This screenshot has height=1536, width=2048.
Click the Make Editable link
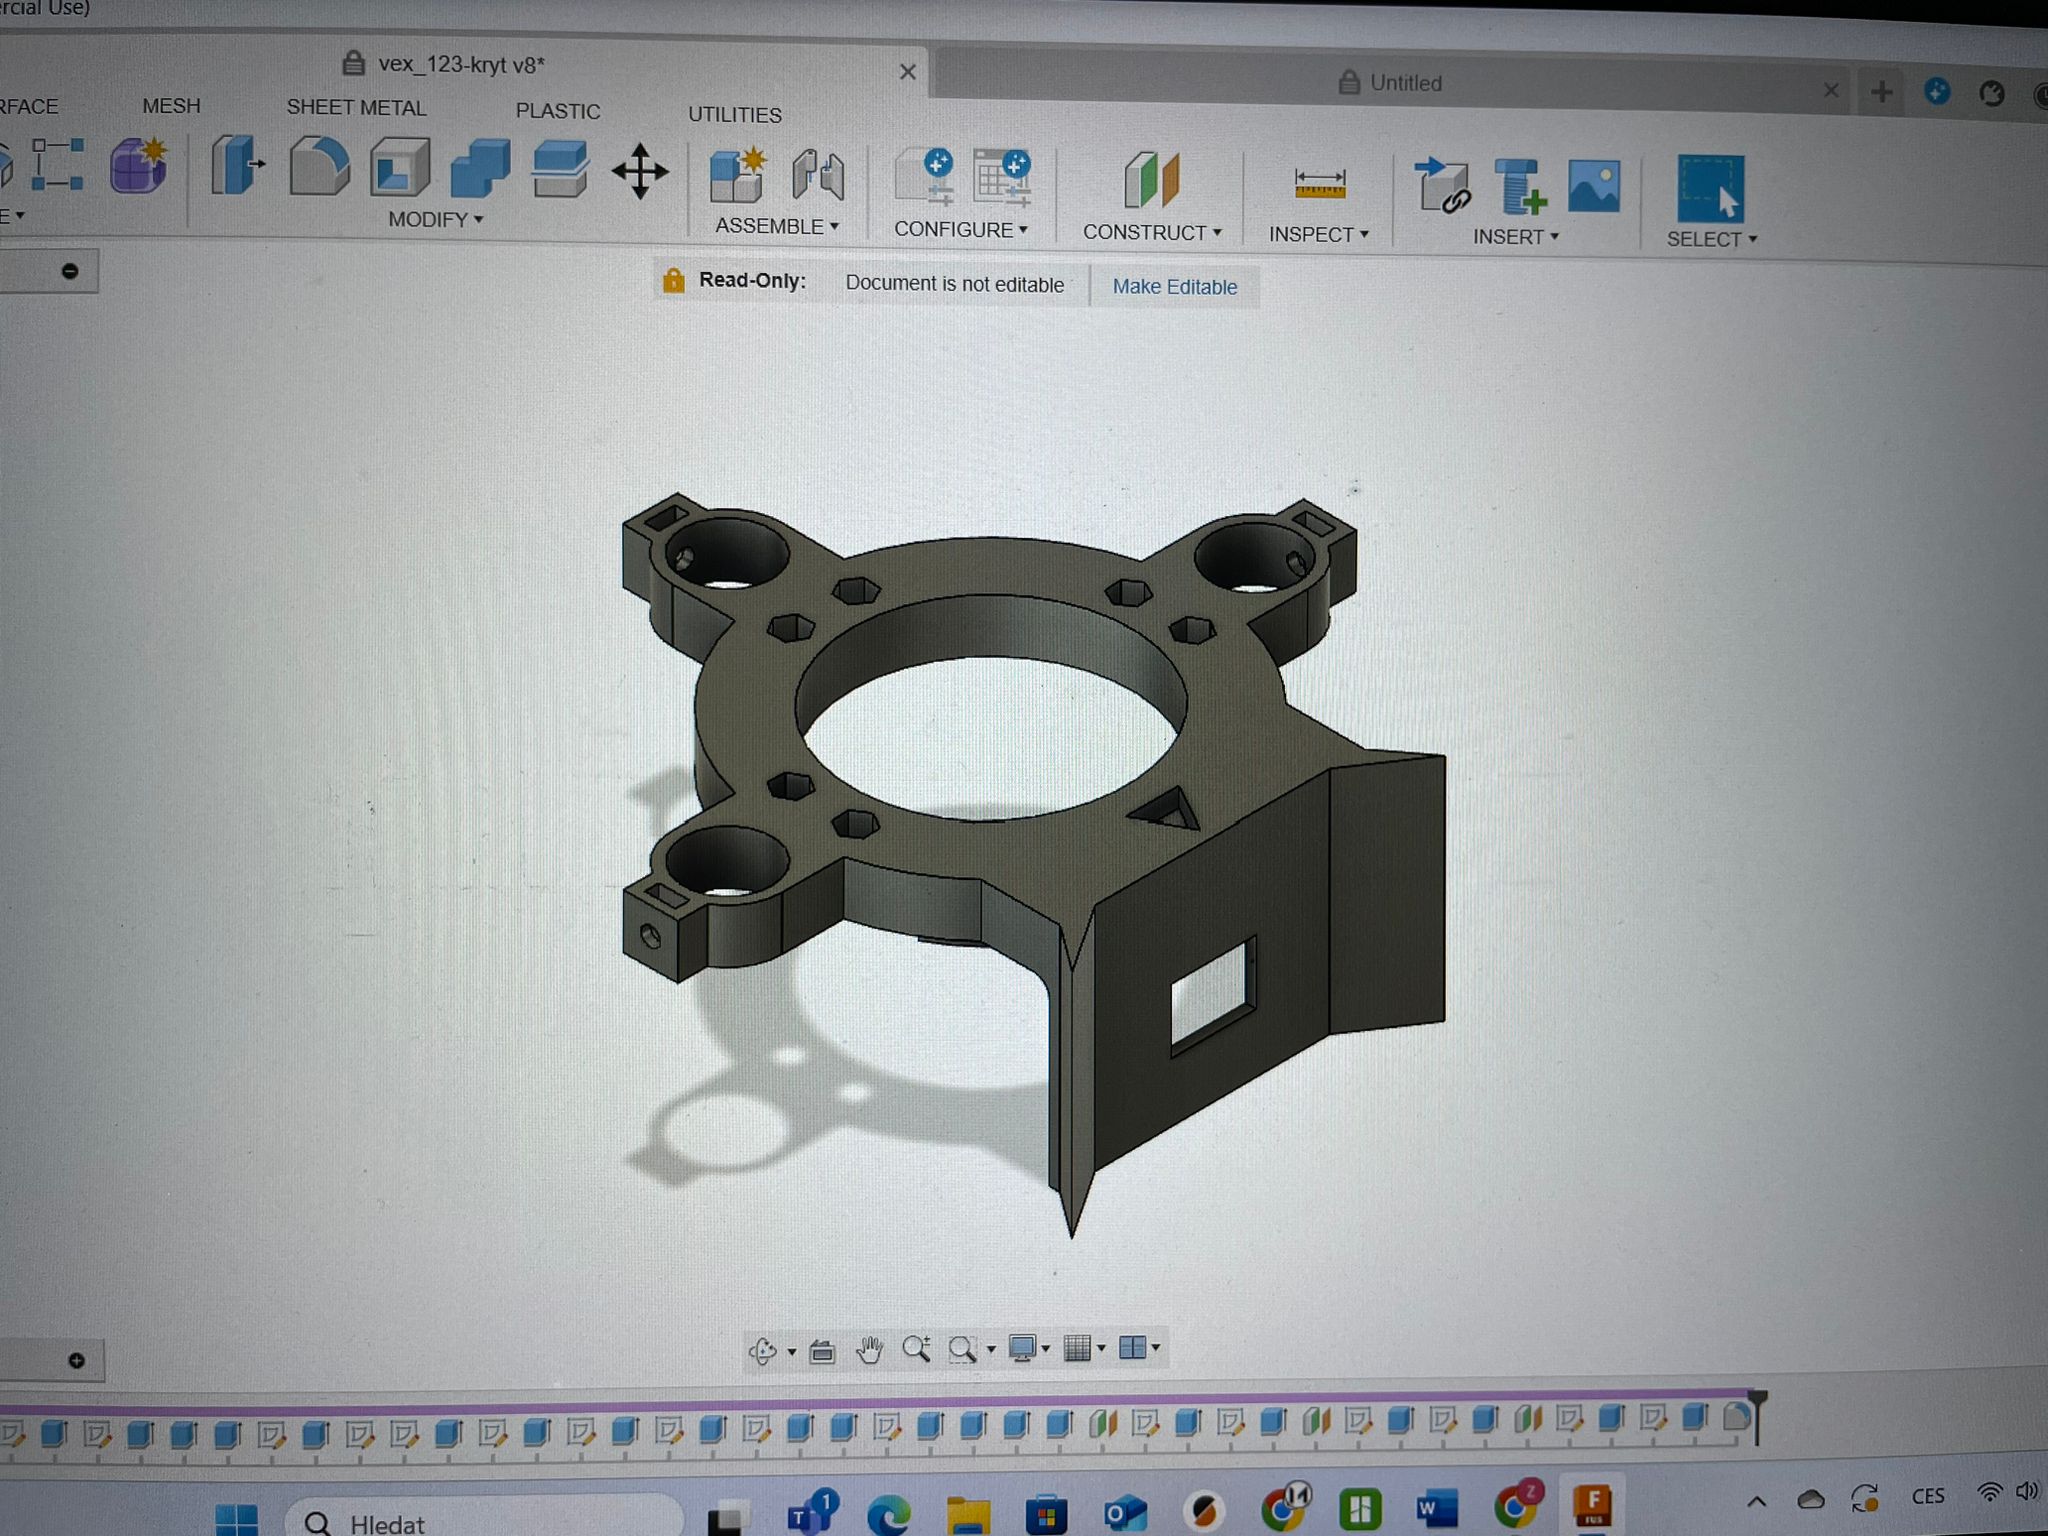tap(1175, 287)
